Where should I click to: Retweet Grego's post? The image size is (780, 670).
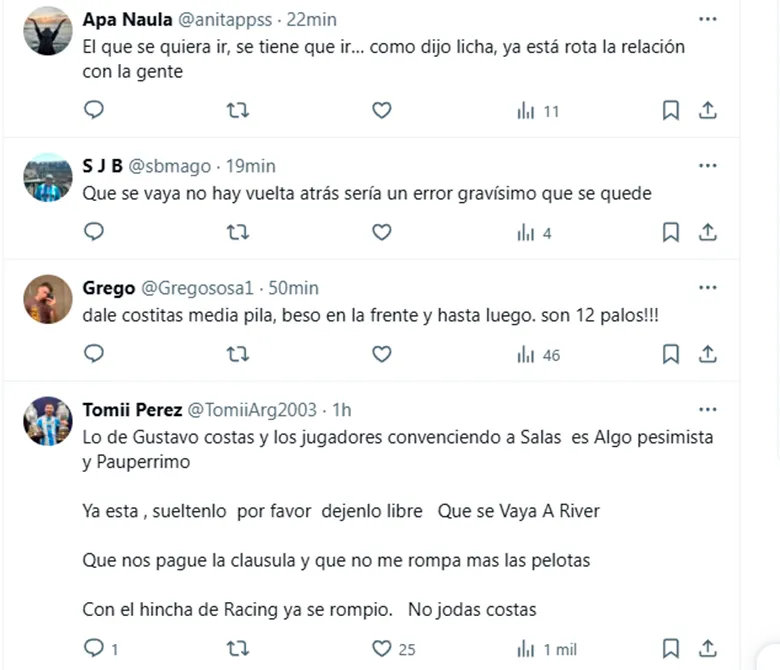pos(238,354)
